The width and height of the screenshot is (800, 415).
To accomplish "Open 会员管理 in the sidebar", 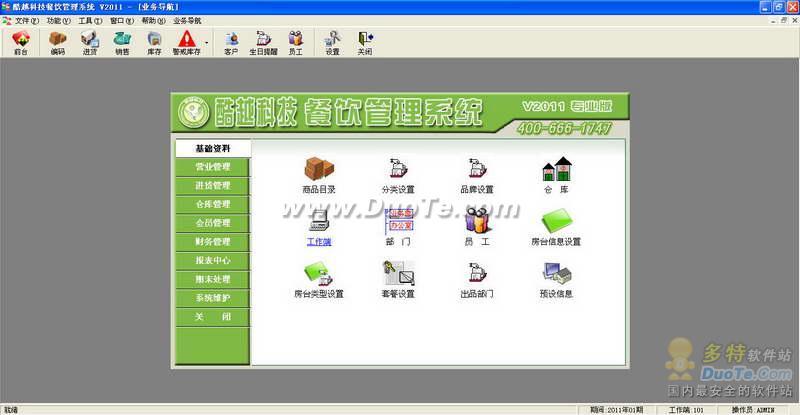I will click(x=213, y=223).
